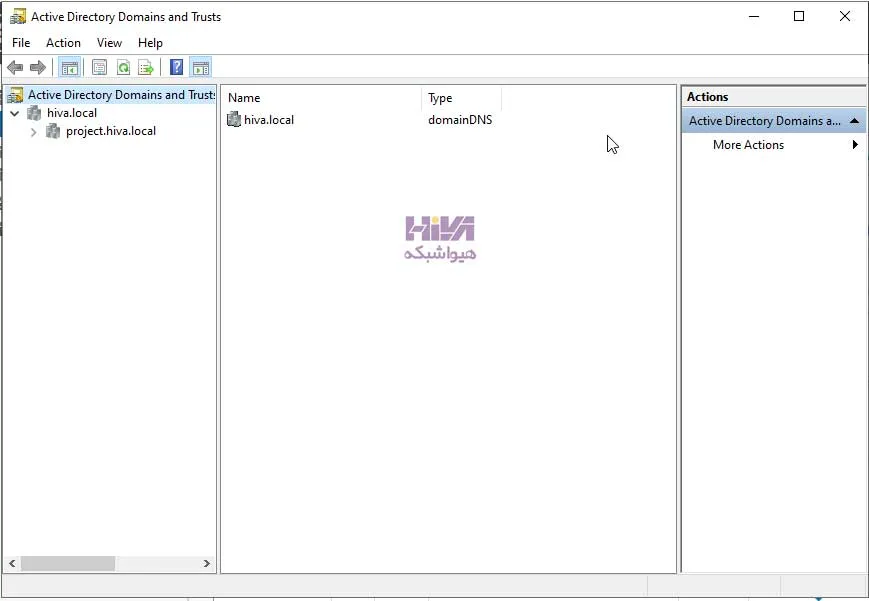Click the domainDNS type cell
The width and height of the screenshot is (869, 601).
[x=460, y=120]
